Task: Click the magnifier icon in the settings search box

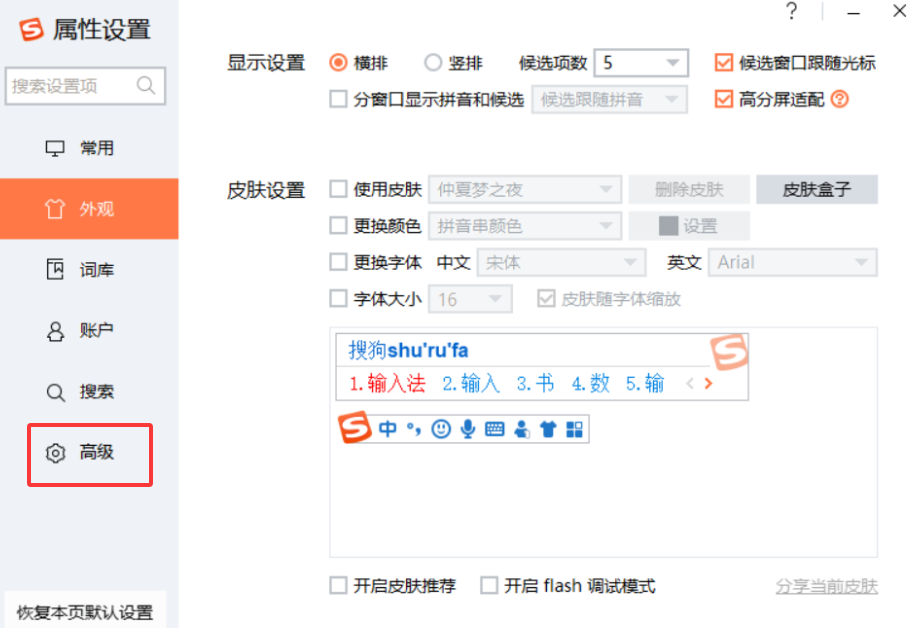Action: tap(146, 86)
